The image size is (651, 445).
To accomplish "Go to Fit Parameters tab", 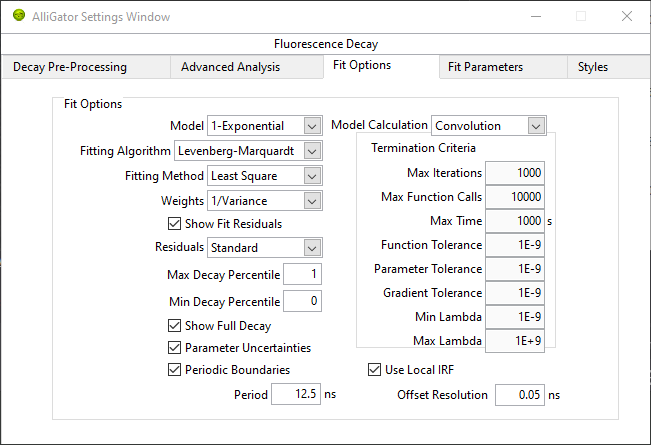I will [x=503, y=67].
